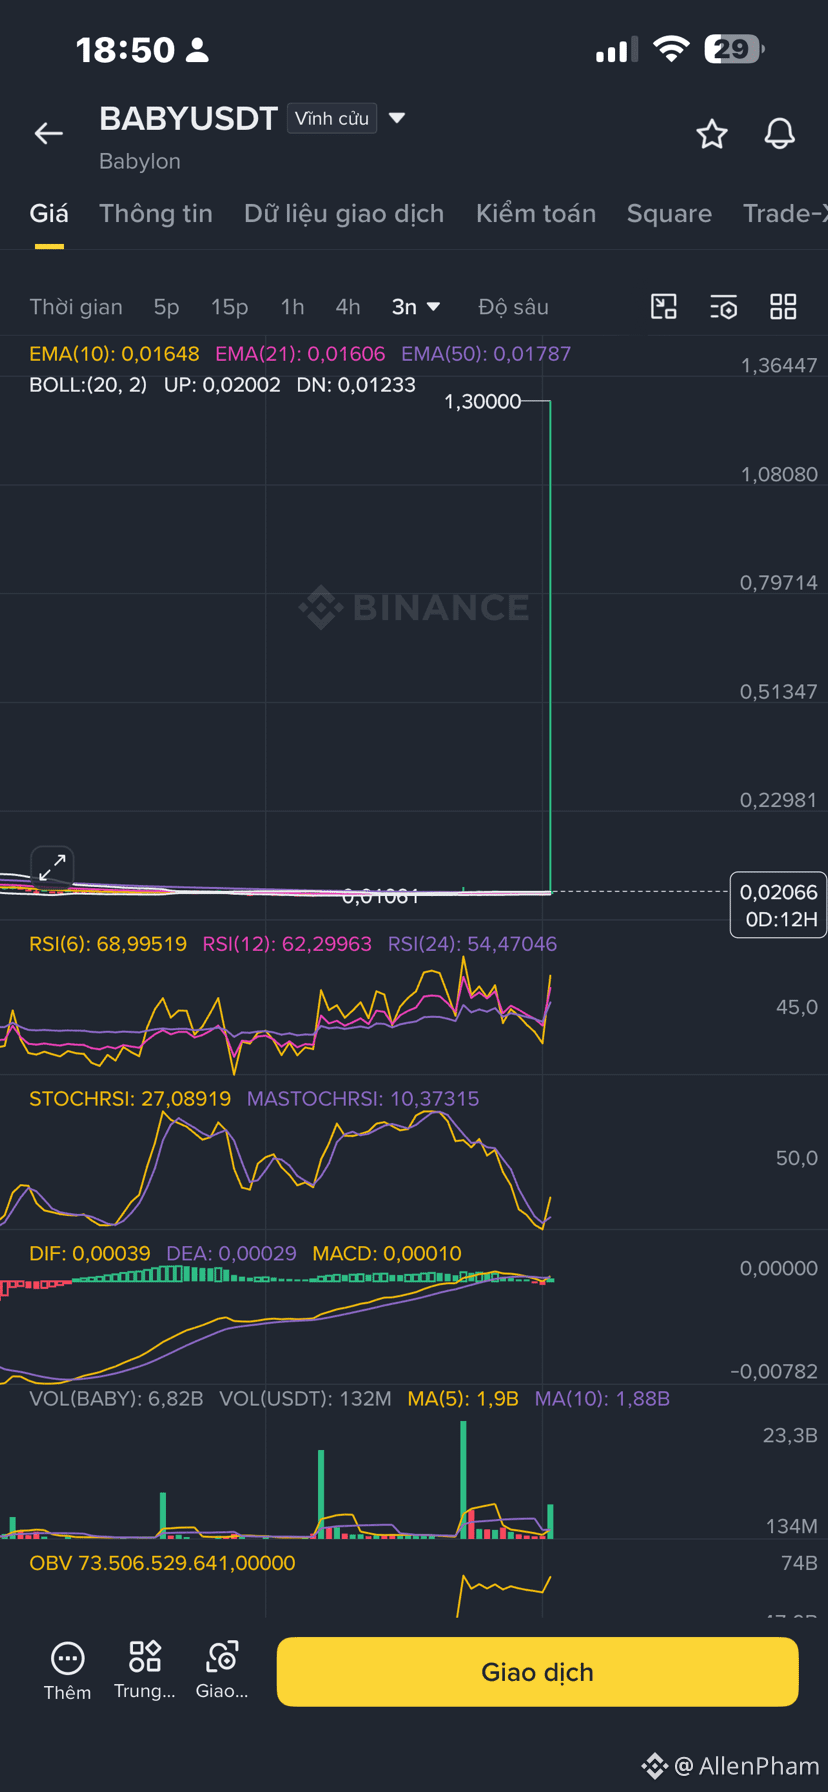Tap the current price label 0,02066
This screenshot has height=1792, width=828.
[x=779, y=892]
